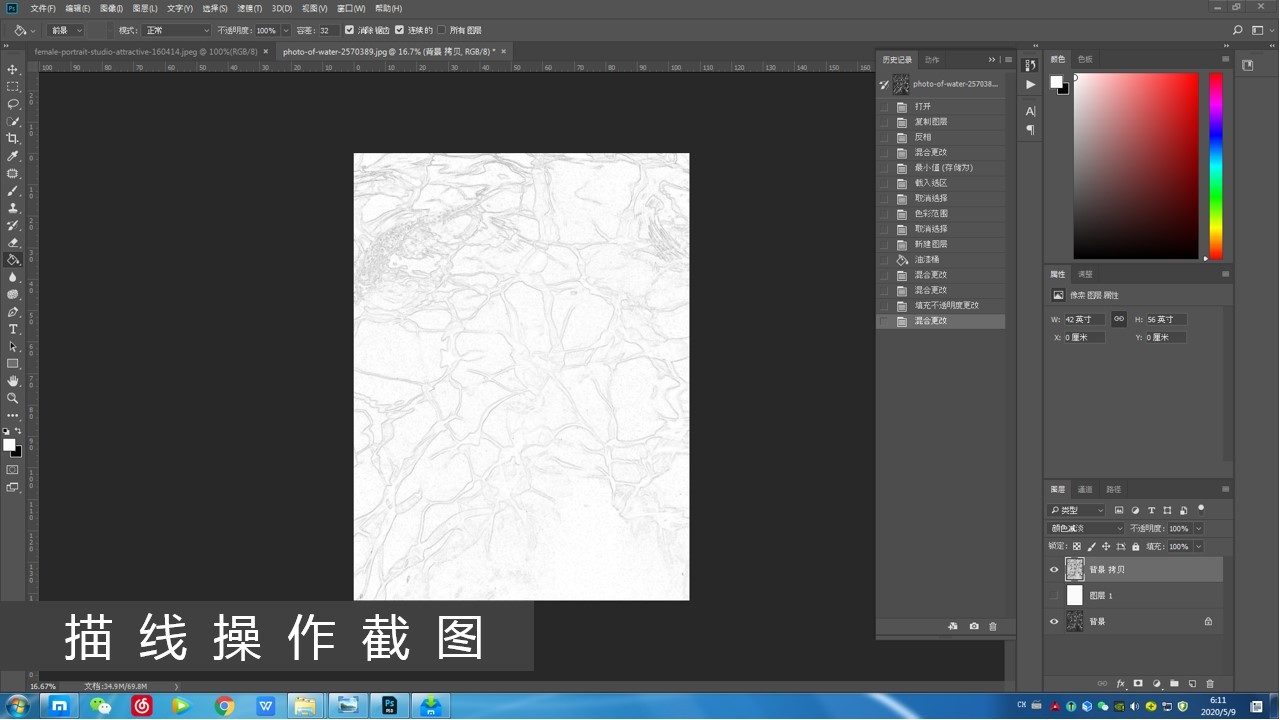Enable the 所有图层 checkbox

click(x=441, y=30)
